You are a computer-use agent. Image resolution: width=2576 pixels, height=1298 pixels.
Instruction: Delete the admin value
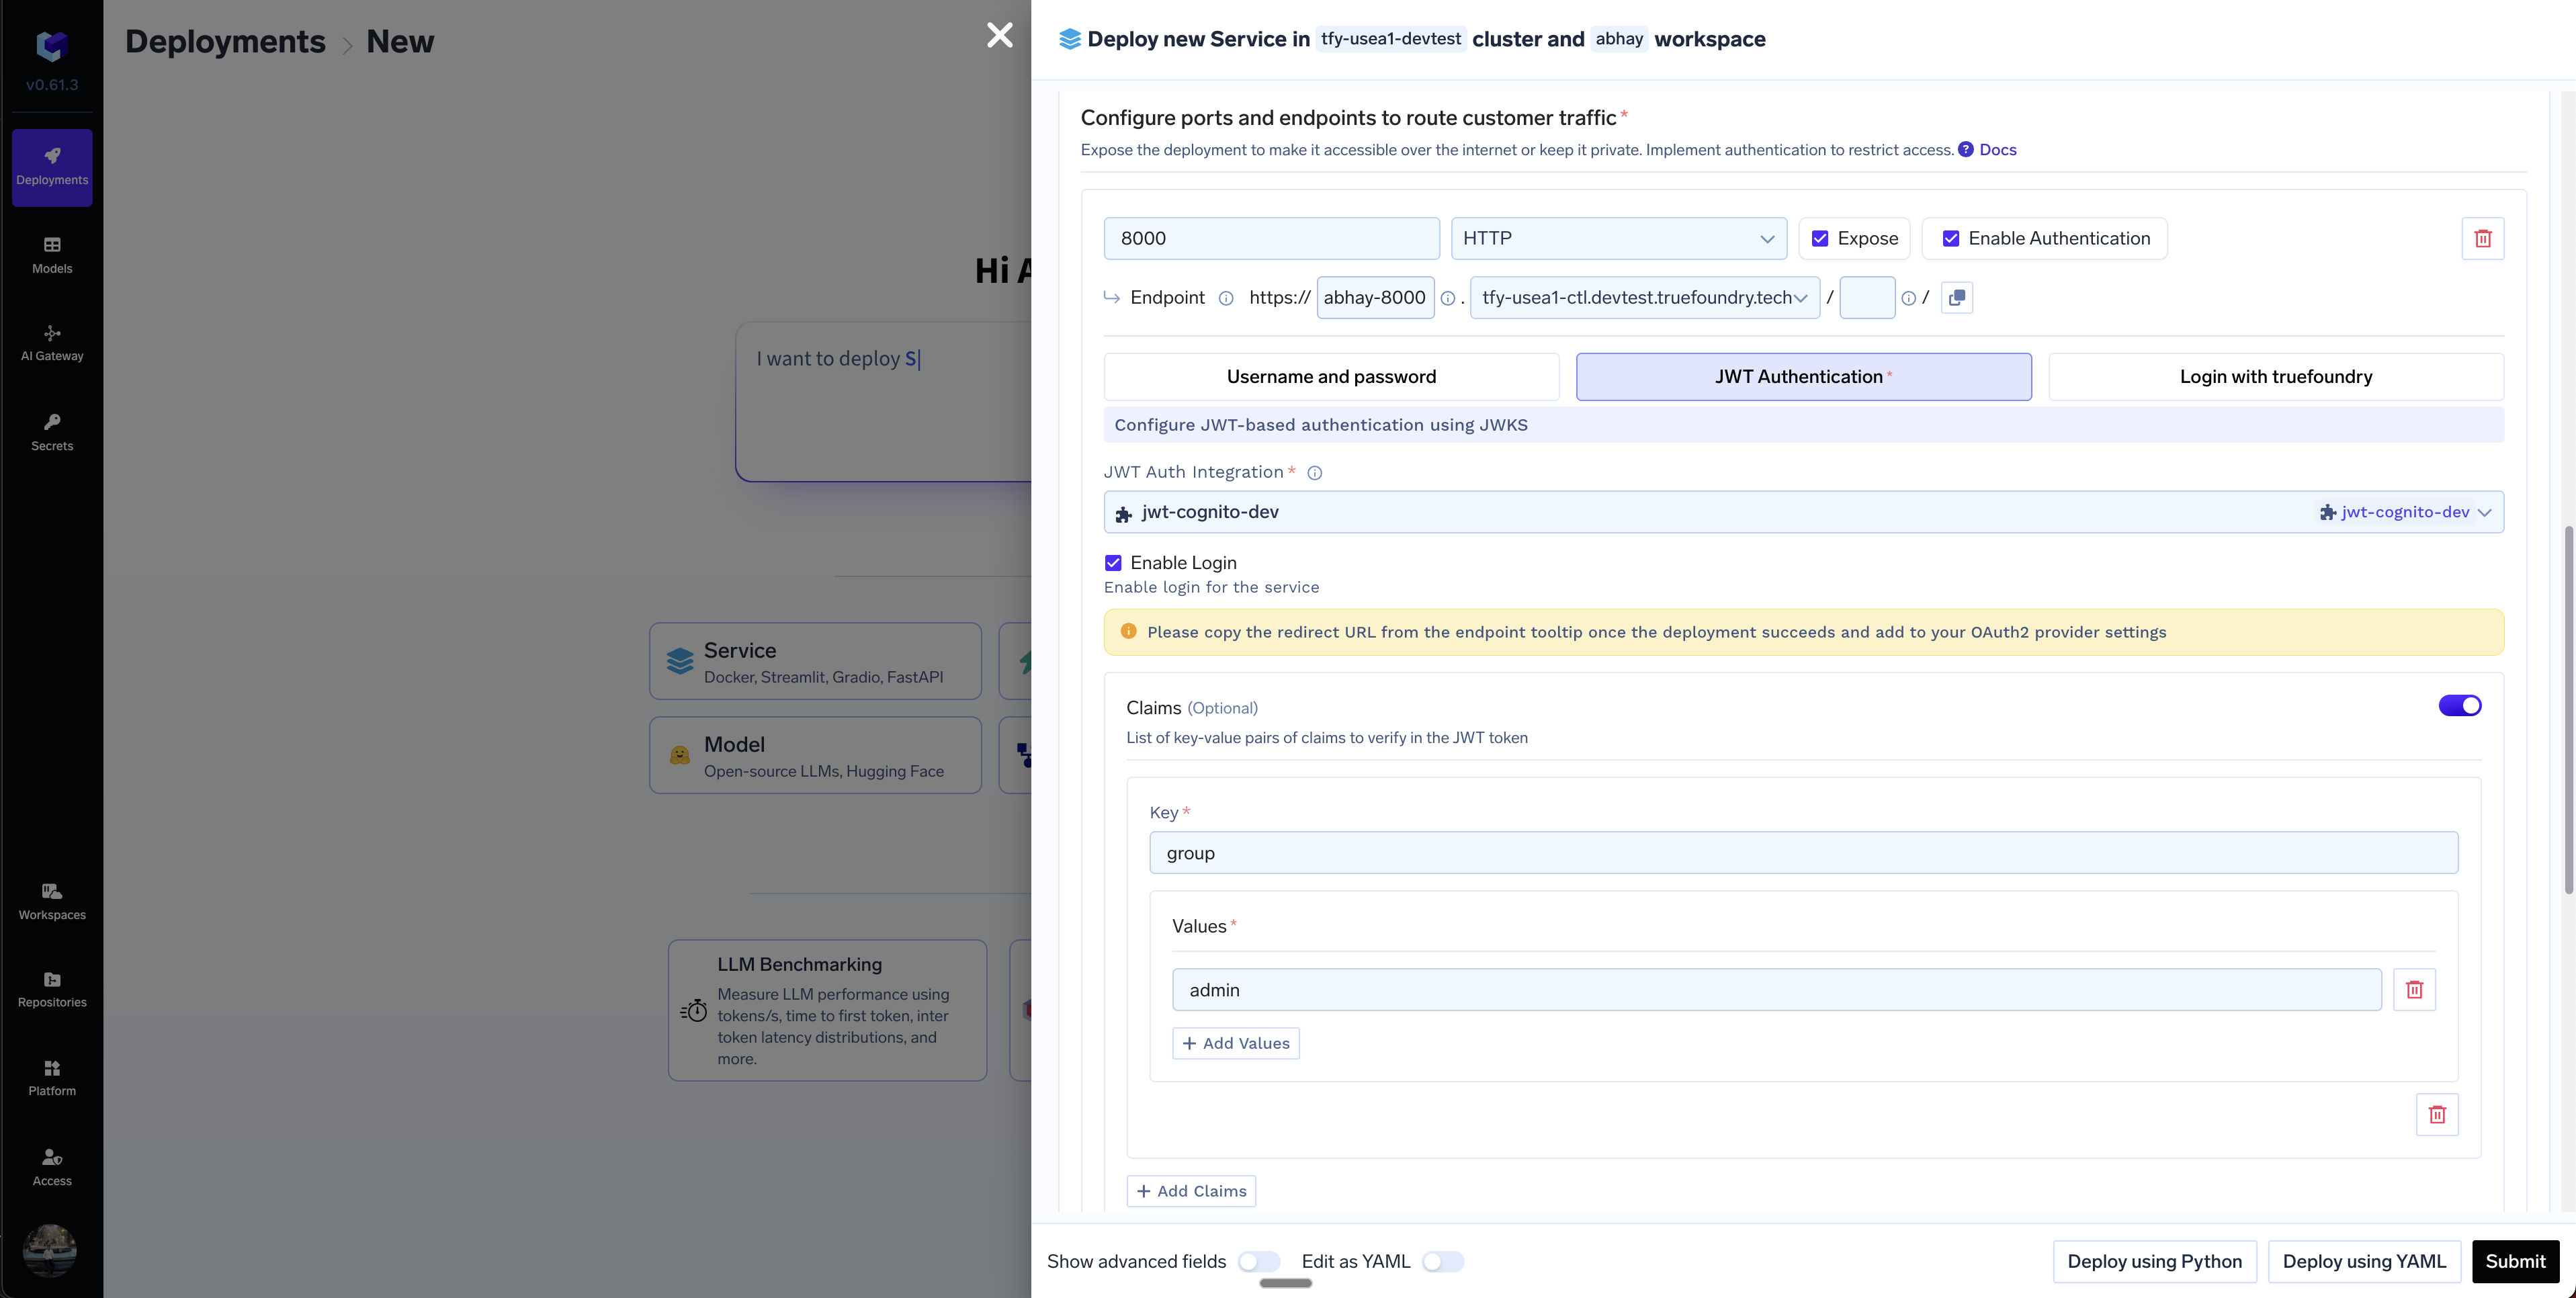point(2414,989)
